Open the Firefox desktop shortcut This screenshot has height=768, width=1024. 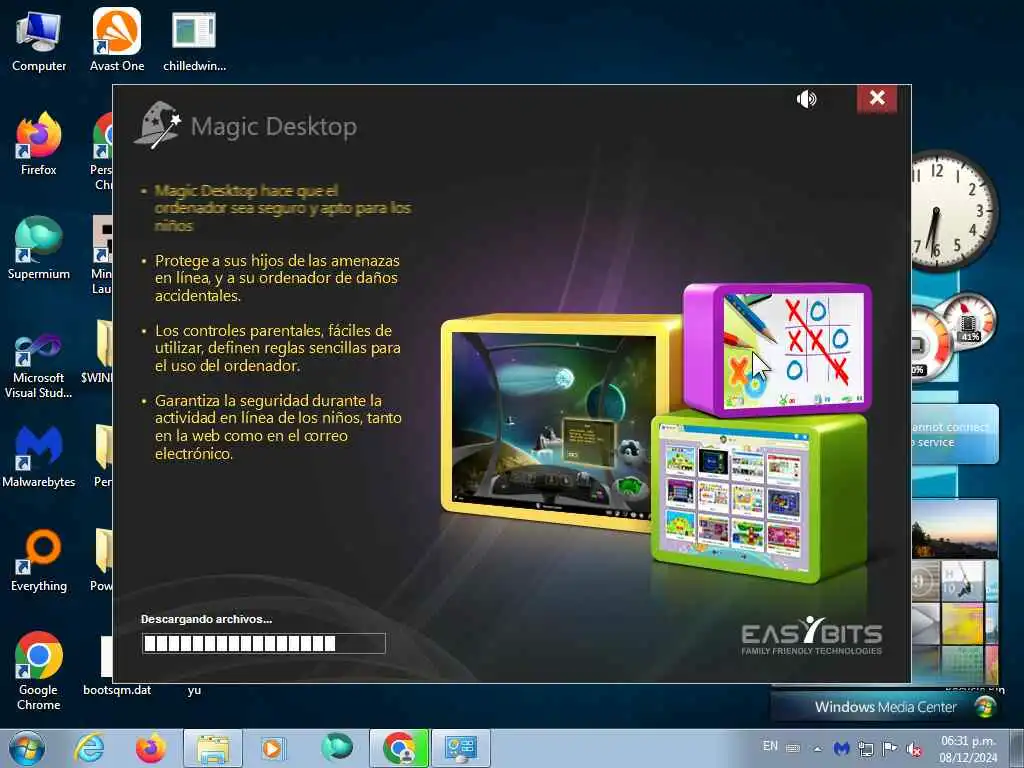point(39,144)
